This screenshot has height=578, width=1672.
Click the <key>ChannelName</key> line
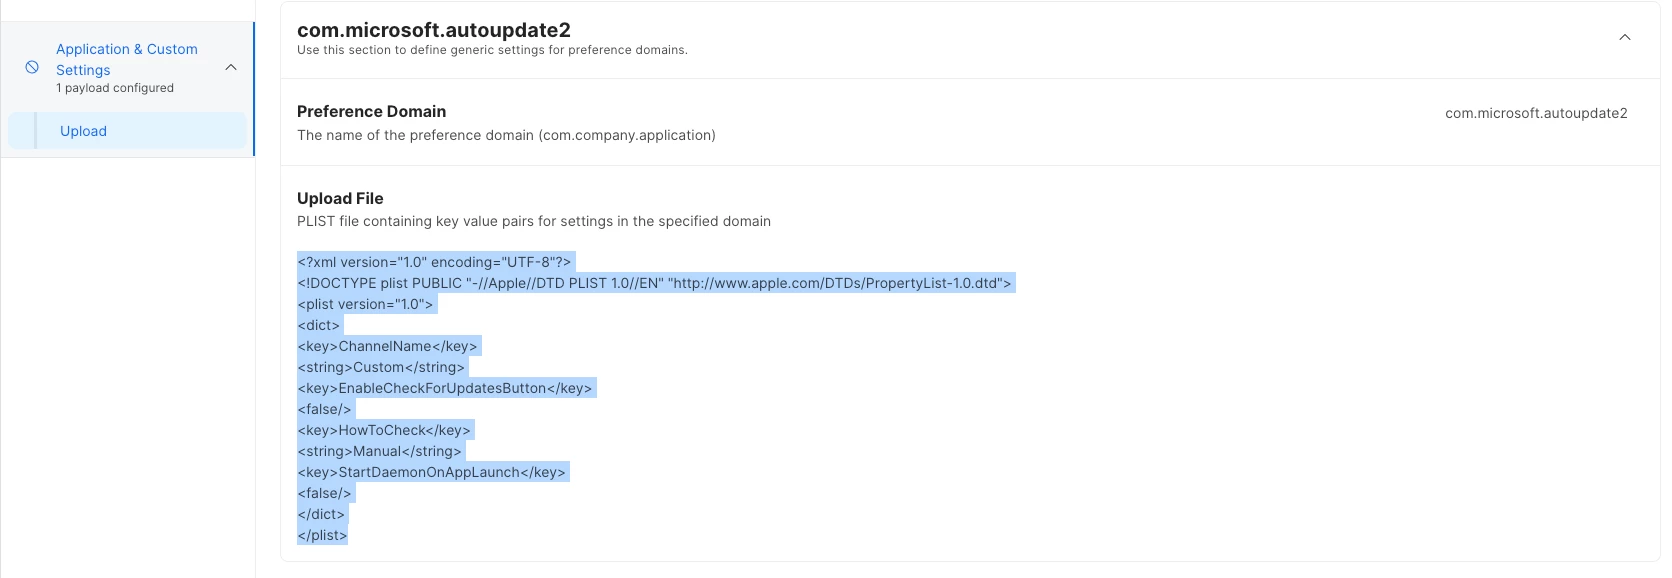(x=388, y=346)
